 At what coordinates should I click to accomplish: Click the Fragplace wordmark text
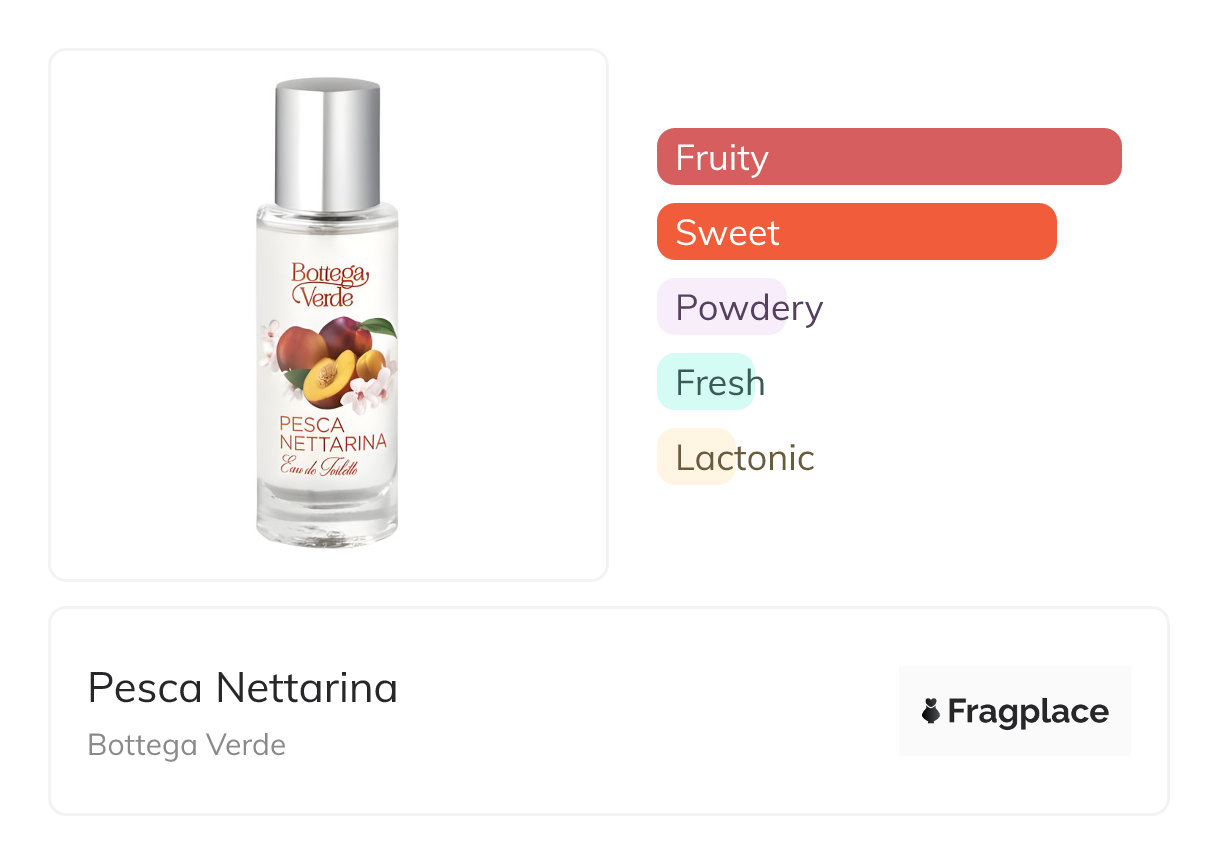pos(1028,712)
